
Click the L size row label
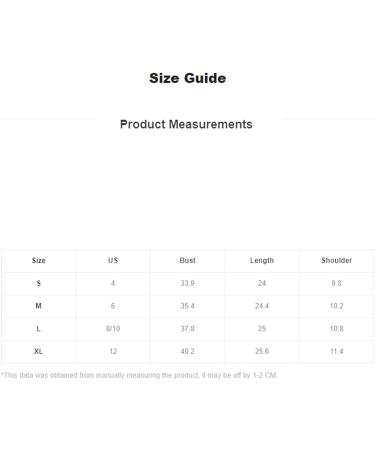click(x=39, y=329)
